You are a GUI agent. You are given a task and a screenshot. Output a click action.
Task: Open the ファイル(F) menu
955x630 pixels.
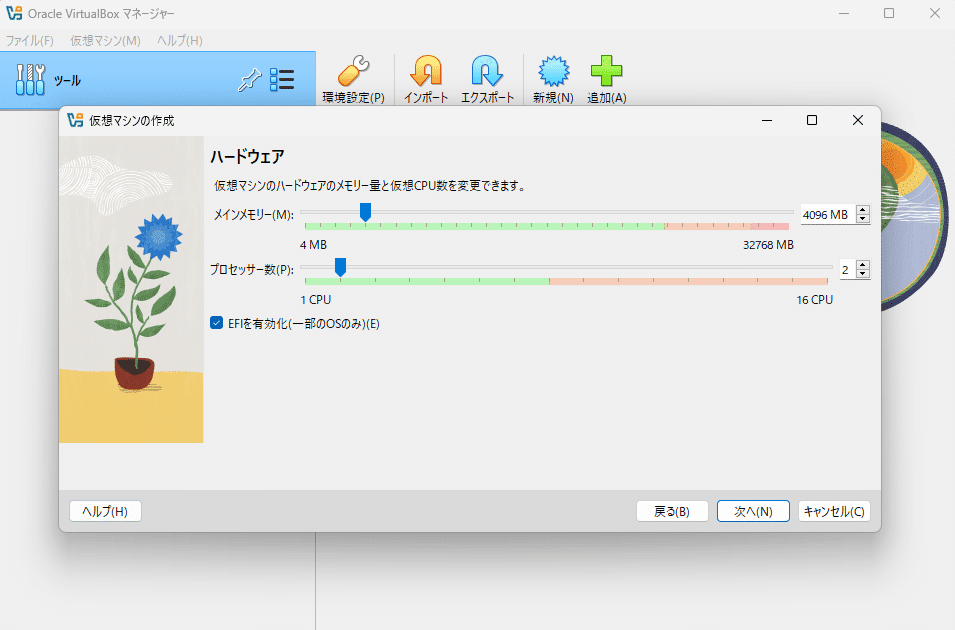(30, 40)
